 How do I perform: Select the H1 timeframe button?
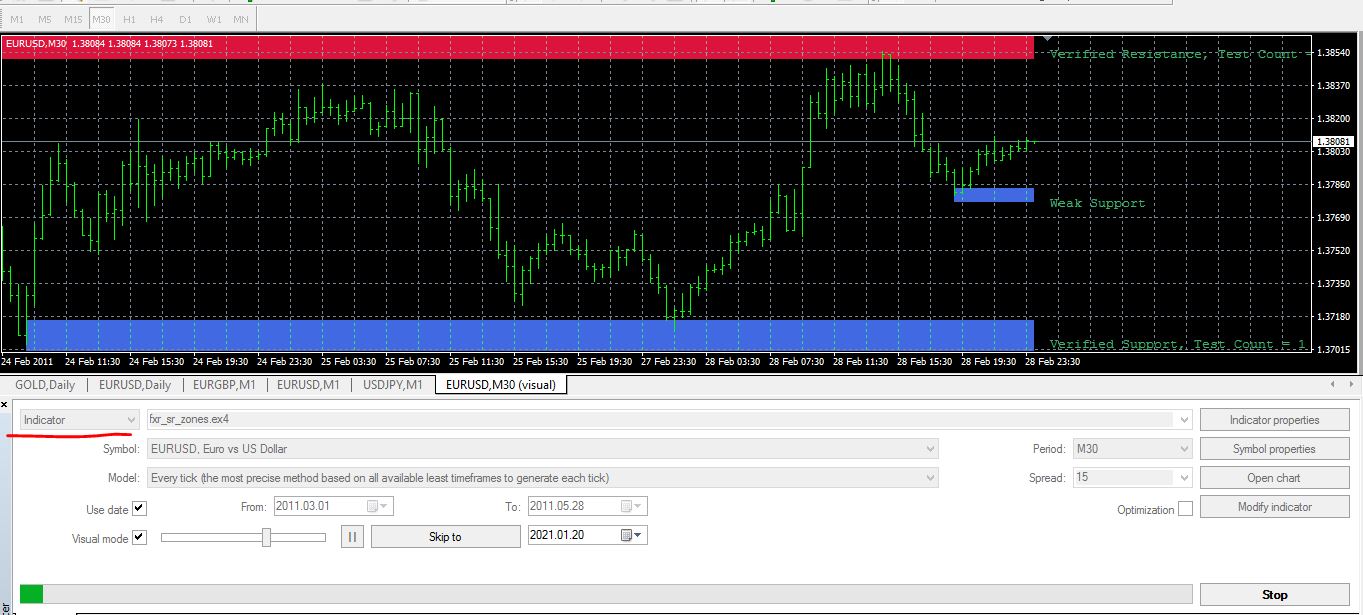(129, 19)
